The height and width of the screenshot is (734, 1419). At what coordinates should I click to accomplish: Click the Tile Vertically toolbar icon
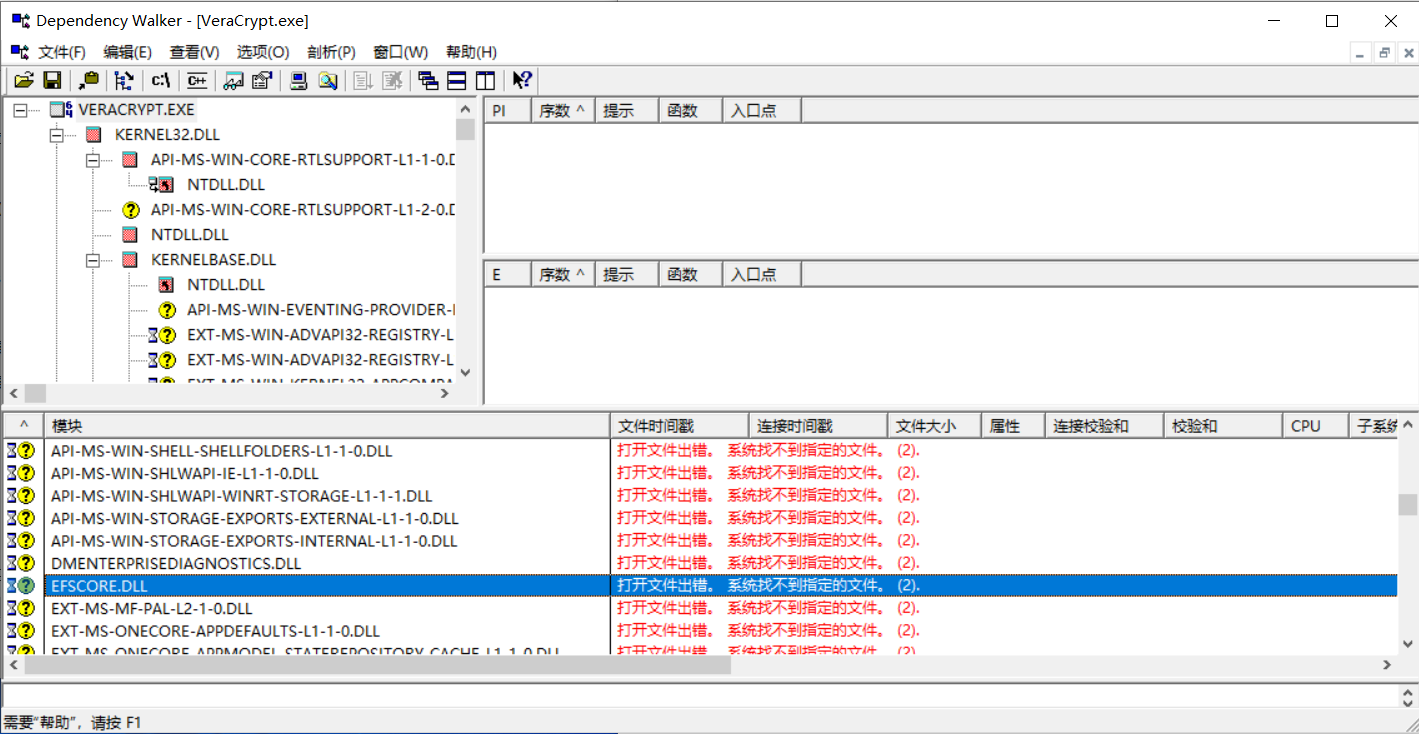(x=486, y=81)
